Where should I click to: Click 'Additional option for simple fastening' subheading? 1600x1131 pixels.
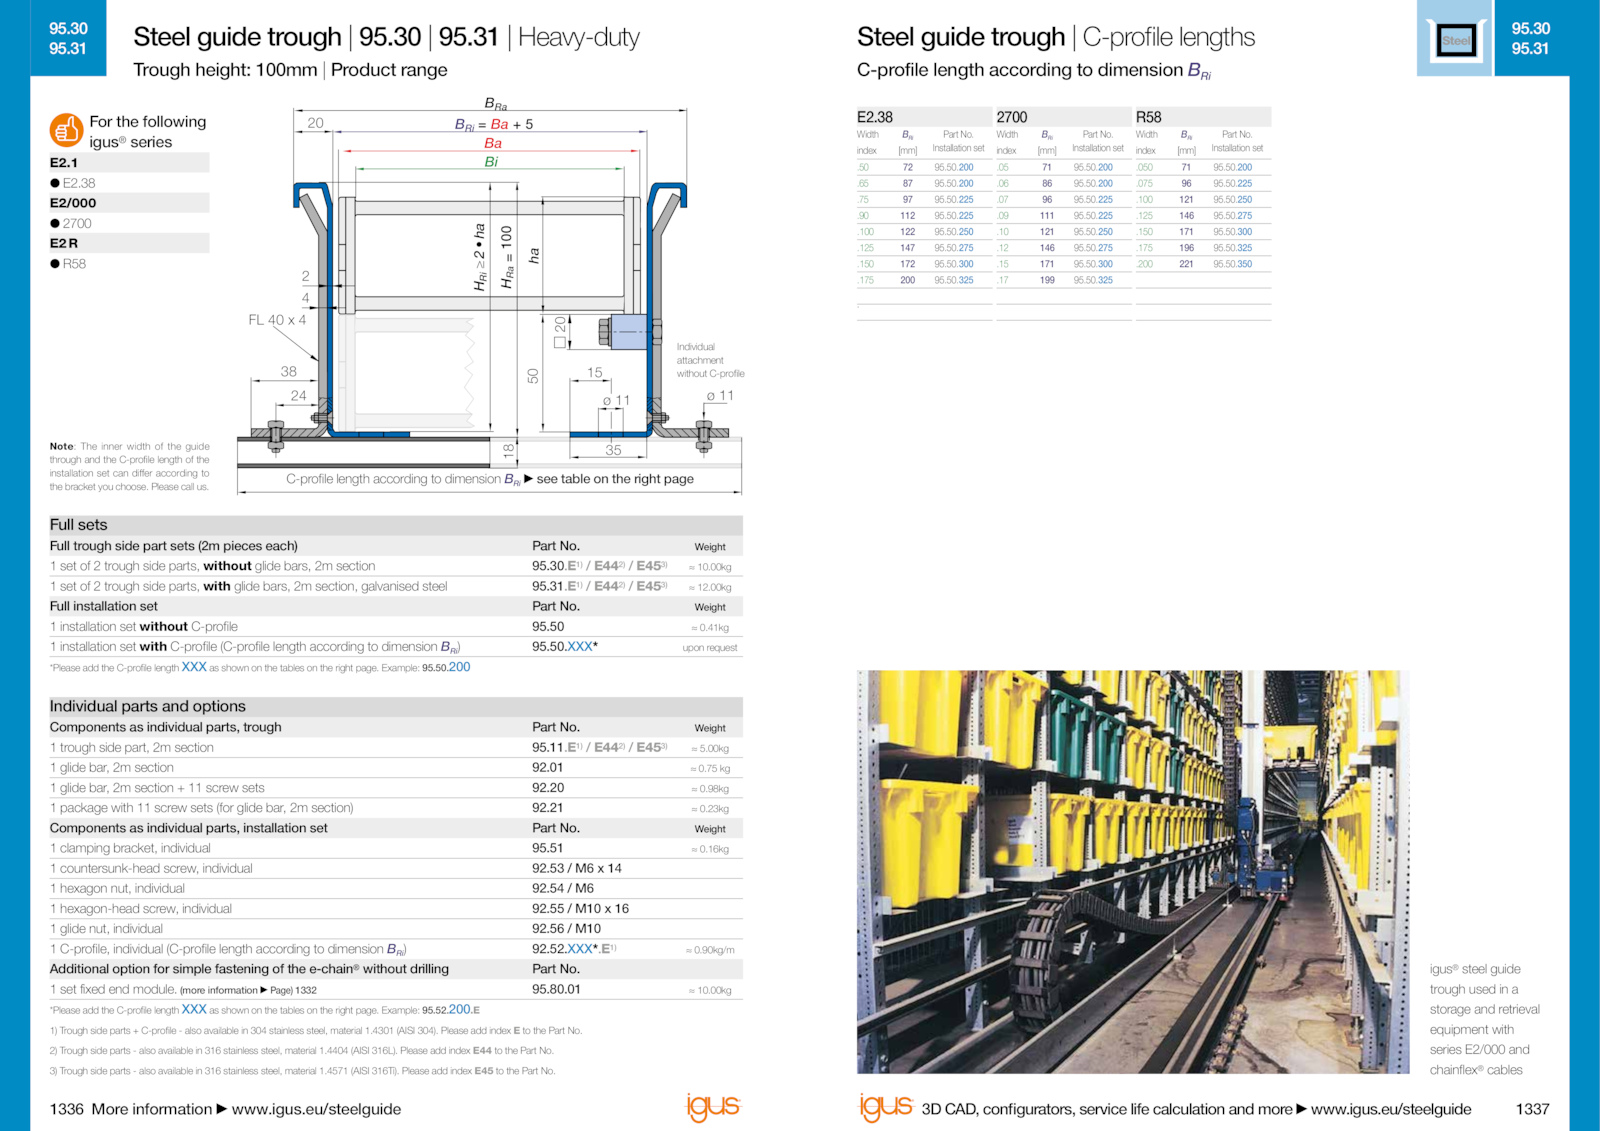(x=249, y=969)
